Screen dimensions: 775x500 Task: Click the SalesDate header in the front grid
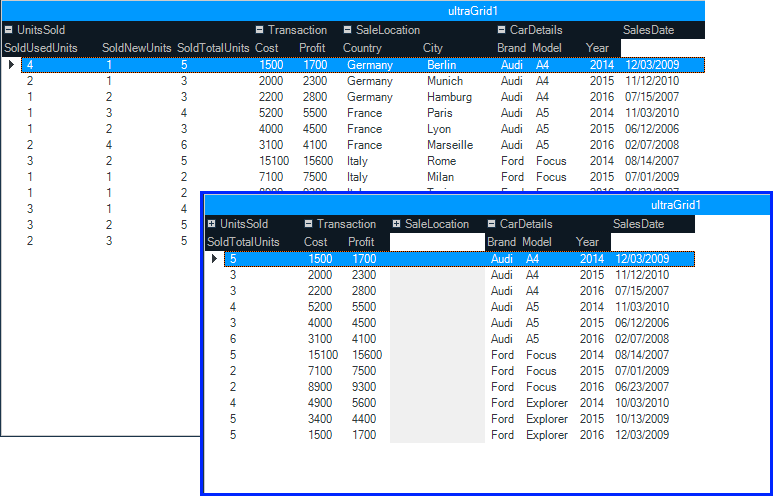point(638,224)
